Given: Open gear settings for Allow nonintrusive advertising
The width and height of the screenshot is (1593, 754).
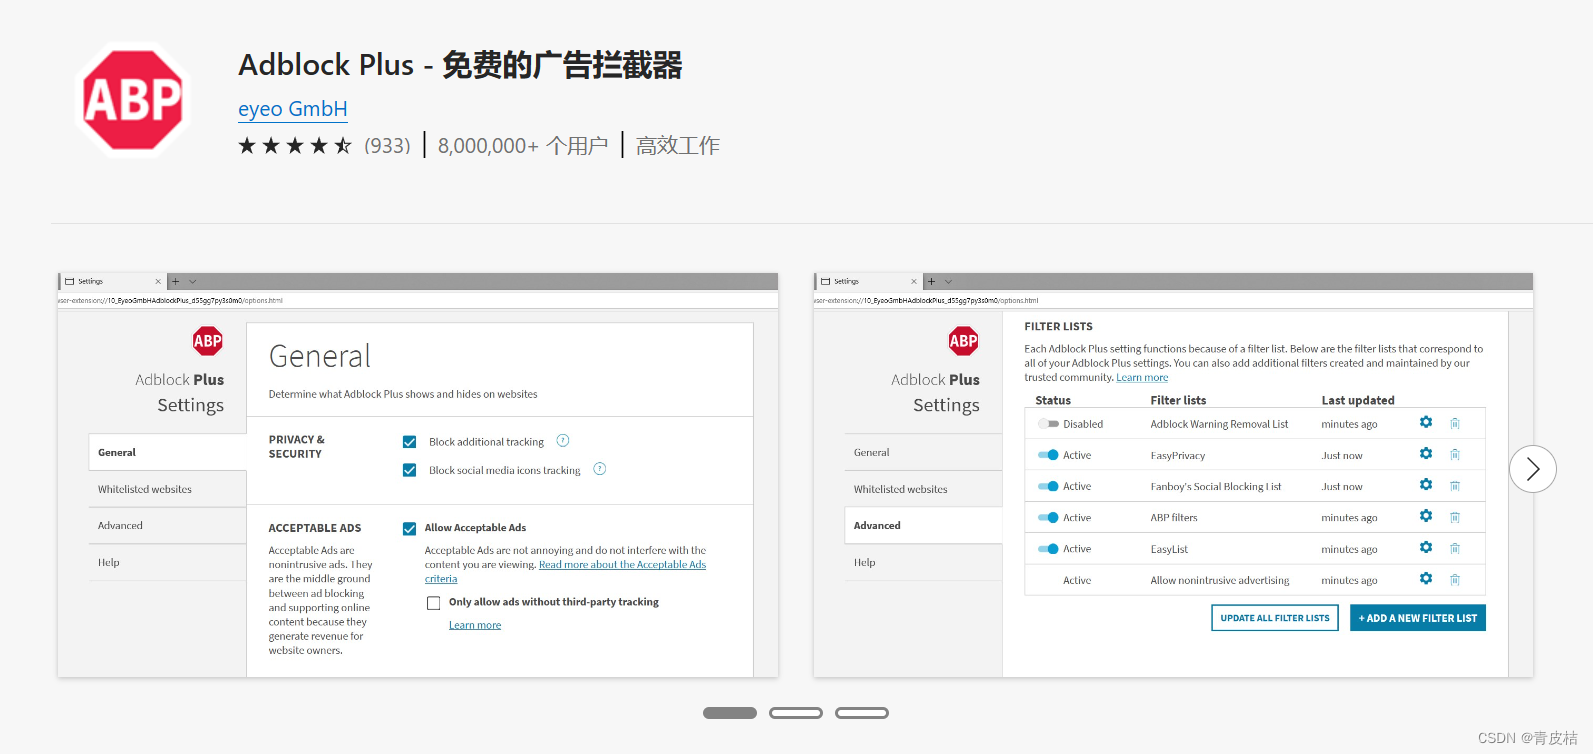Looking at the screenshot, I should [1426, 578].
